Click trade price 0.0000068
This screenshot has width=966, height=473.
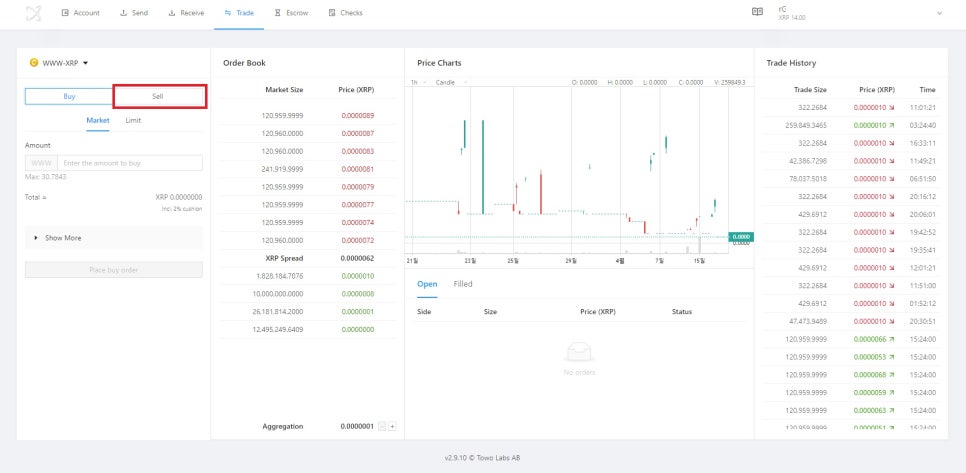(x=870, y=374)
